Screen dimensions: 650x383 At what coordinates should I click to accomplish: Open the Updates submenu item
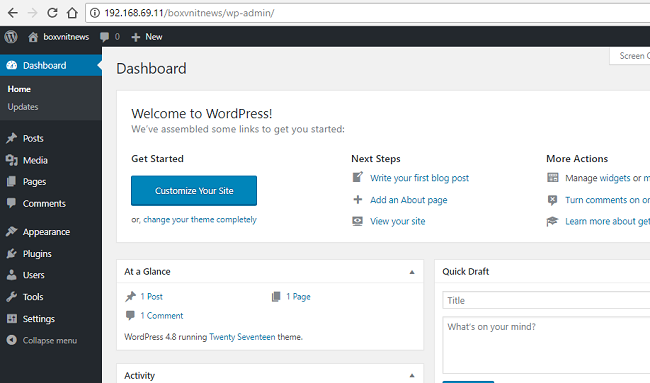click(23, 107)
